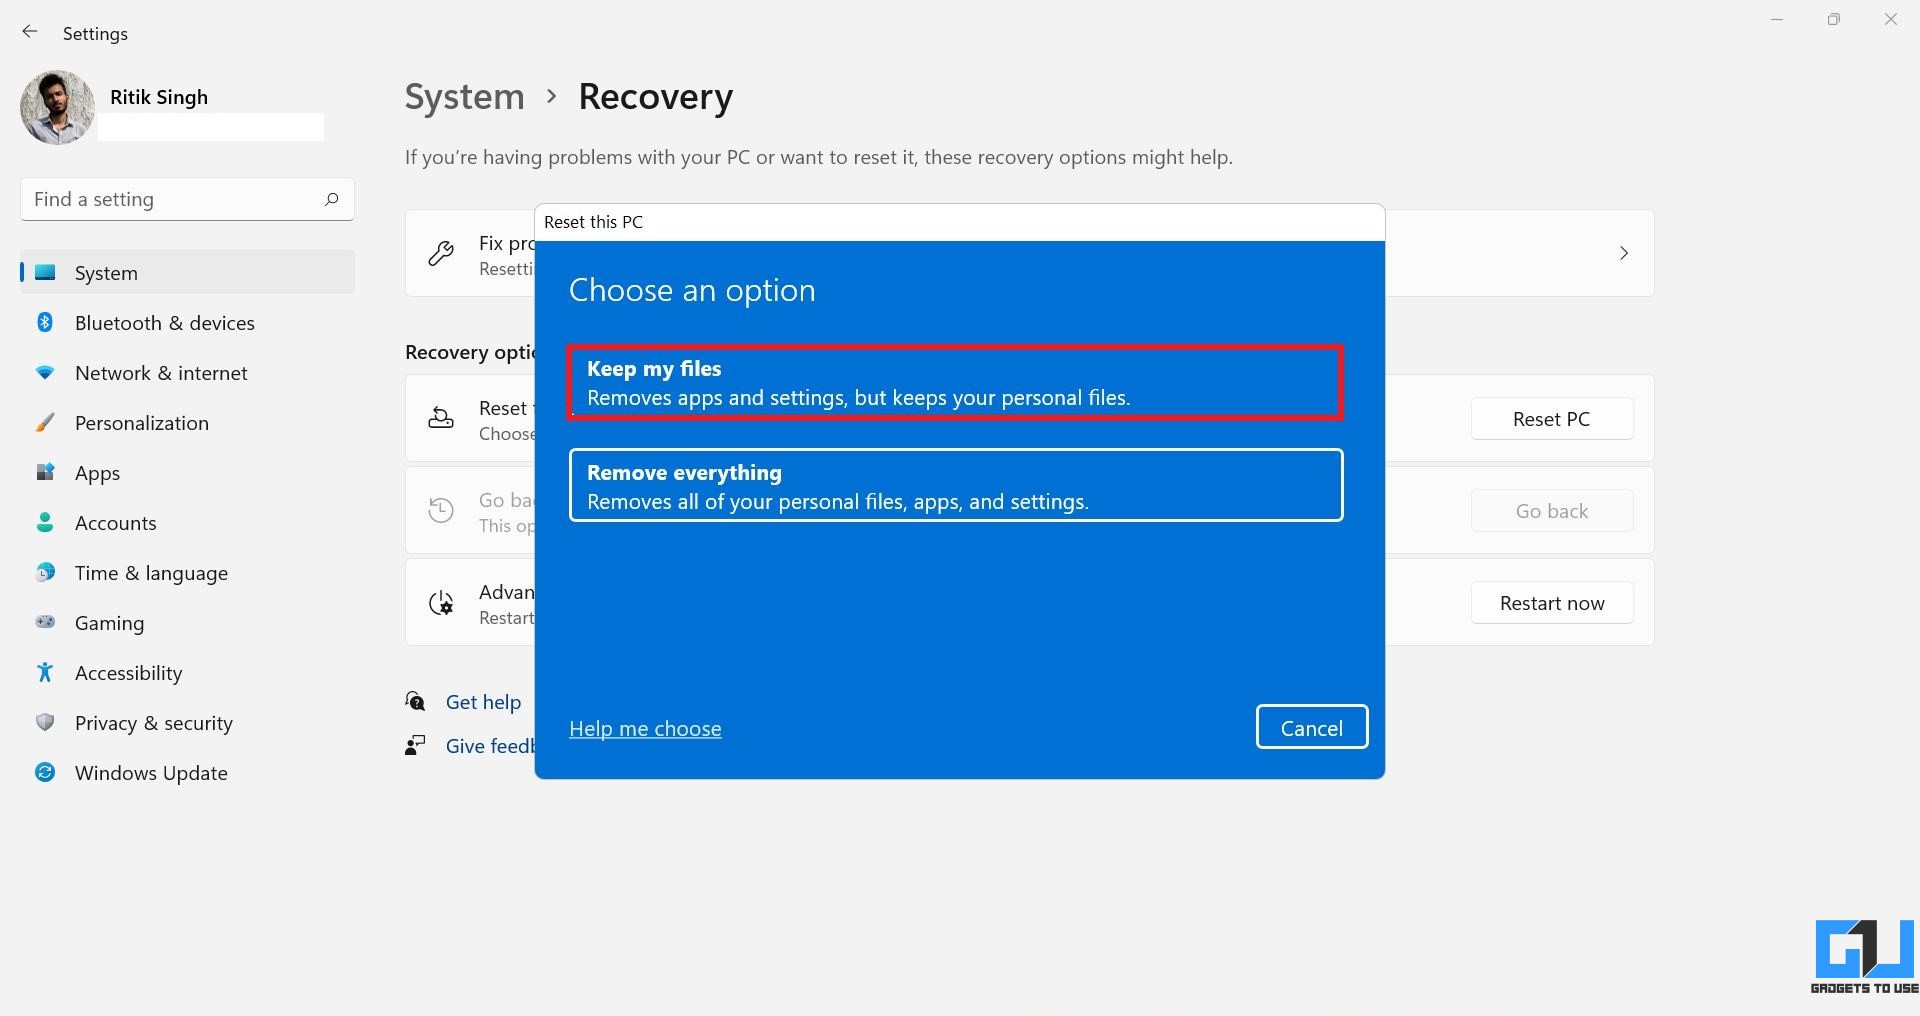Click the Windows Update sync icon
The image size is (1920, 1016).
point(45,772)
